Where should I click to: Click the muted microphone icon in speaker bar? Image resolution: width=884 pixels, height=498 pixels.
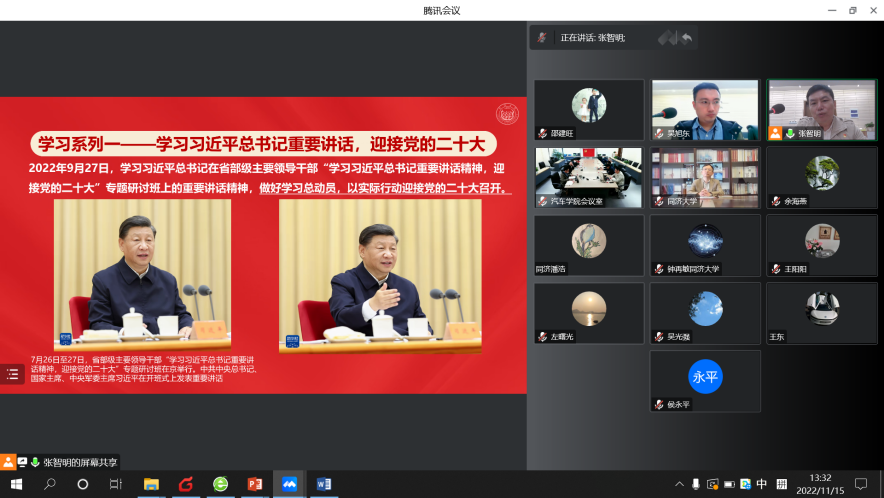click(542, 37)
